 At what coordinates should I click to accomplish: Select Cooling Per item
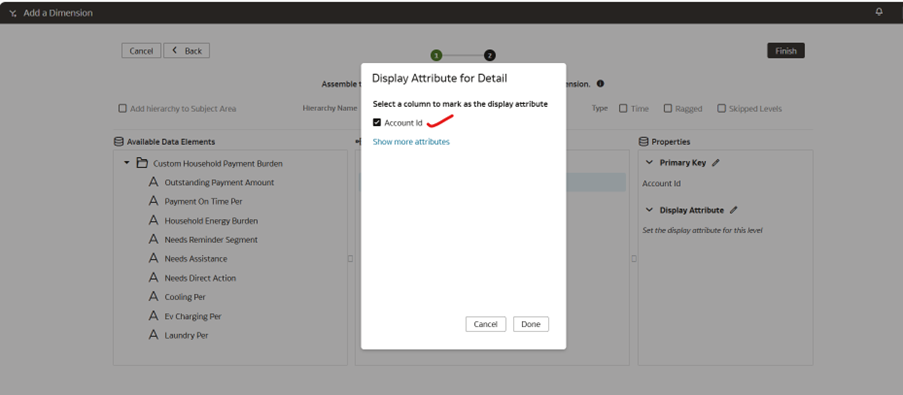185,297
